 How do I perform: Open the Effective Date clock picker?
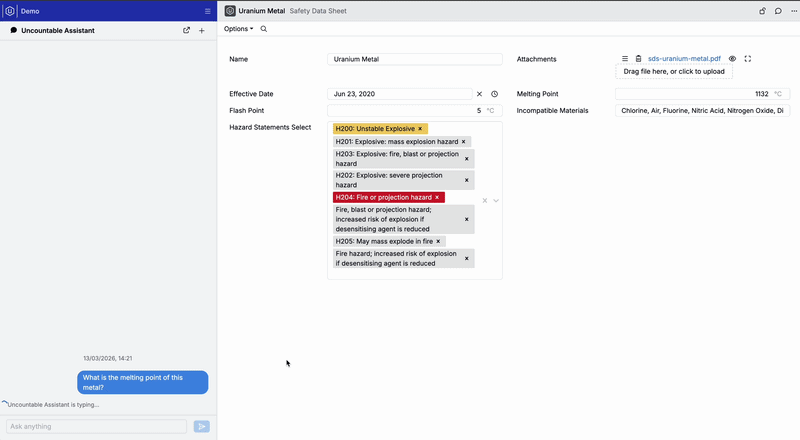click(x=494, y=94)
